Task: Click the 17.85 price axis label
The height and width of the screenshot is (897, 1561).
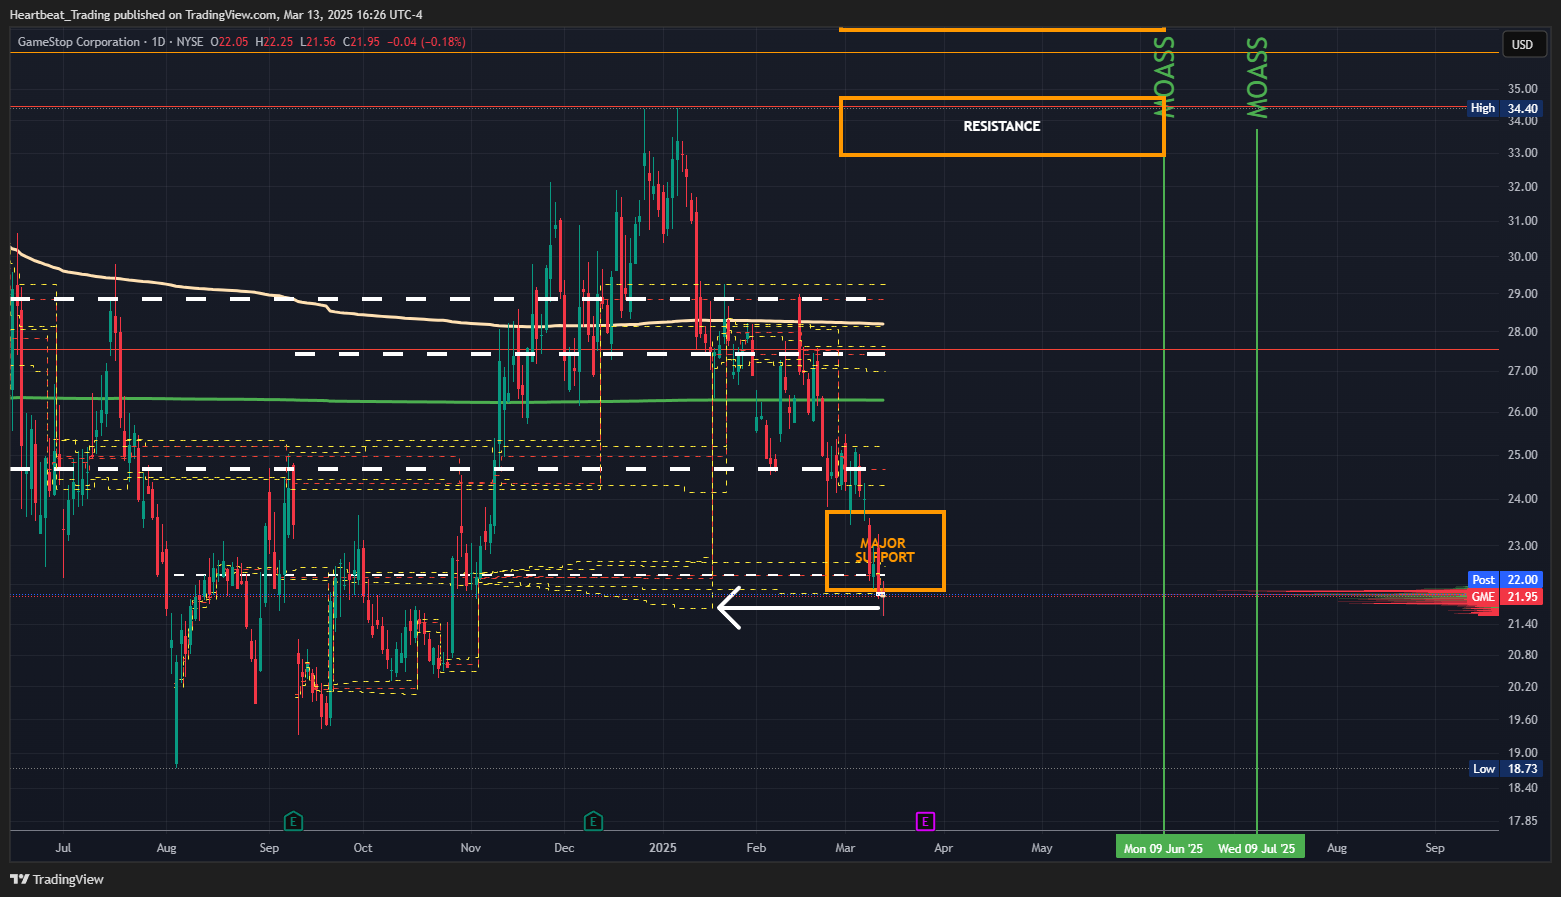Action: point(1523,821)
